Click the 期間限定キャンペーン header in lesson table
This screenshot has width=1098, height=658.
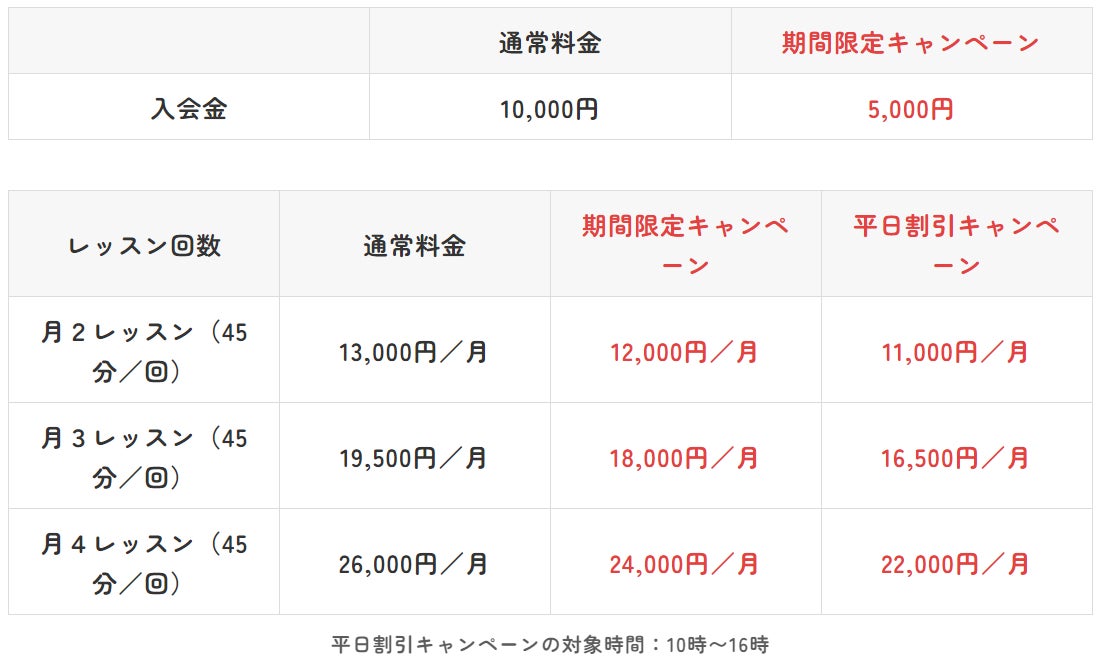685,245
